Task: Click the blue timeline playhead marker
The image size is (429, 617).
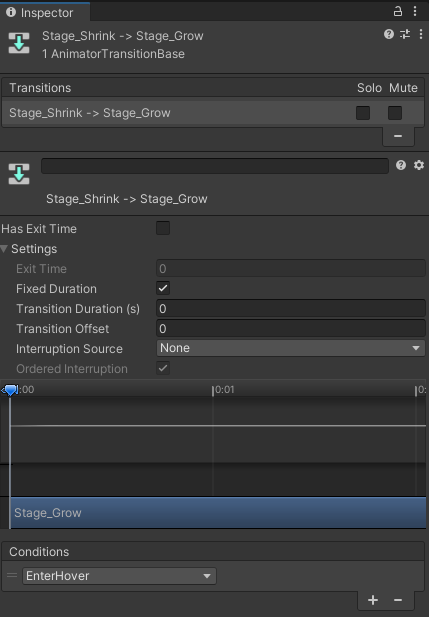Action: tap(10, 390)
